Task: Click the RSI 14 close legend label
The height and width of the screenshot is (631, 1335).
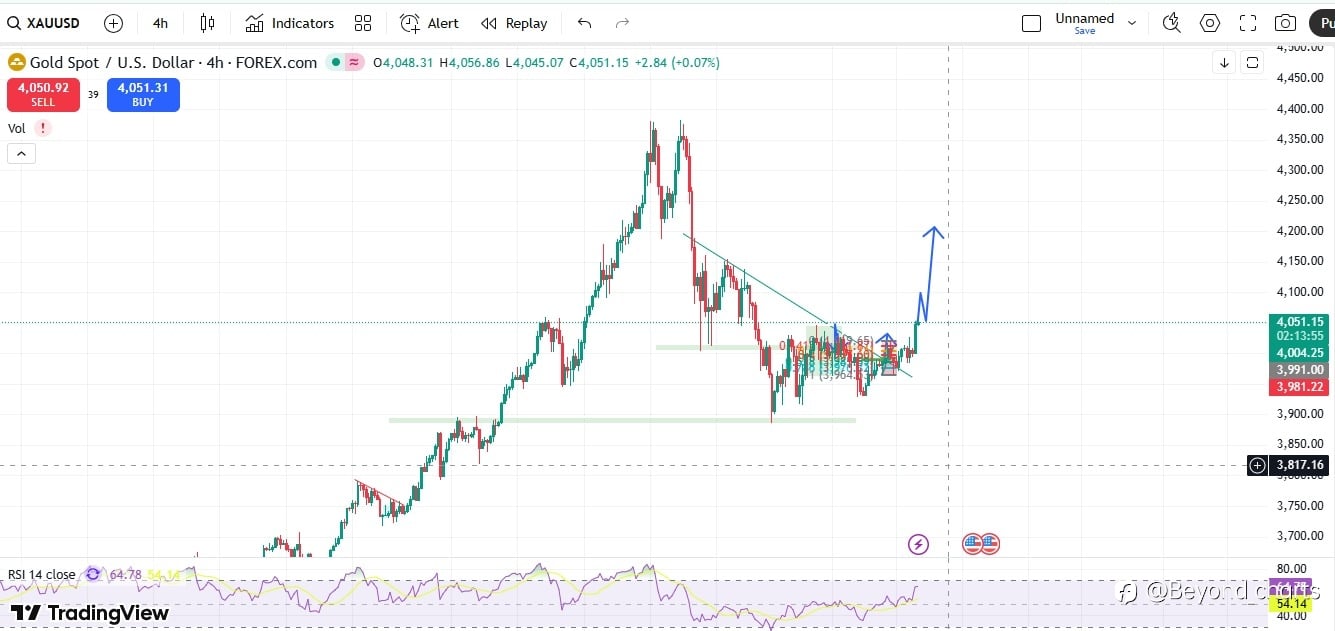Action: [41, 574]
